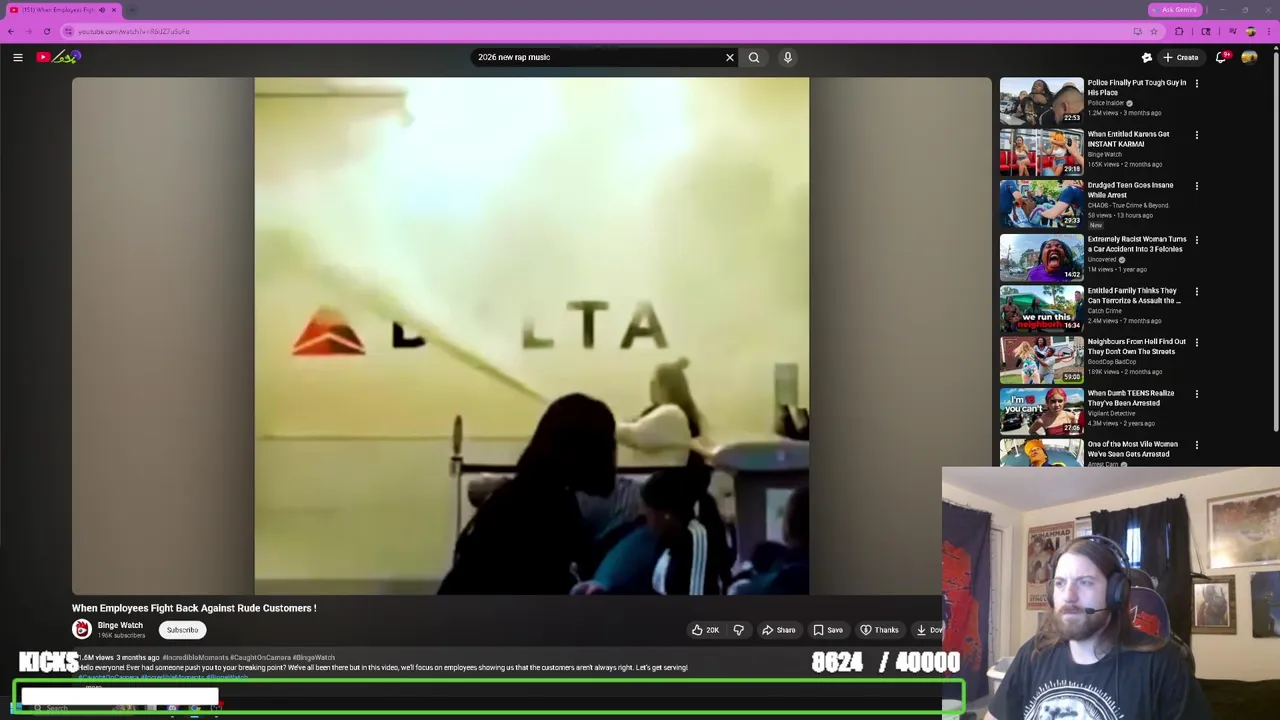Click the main video player to pause

coord(531,336)
